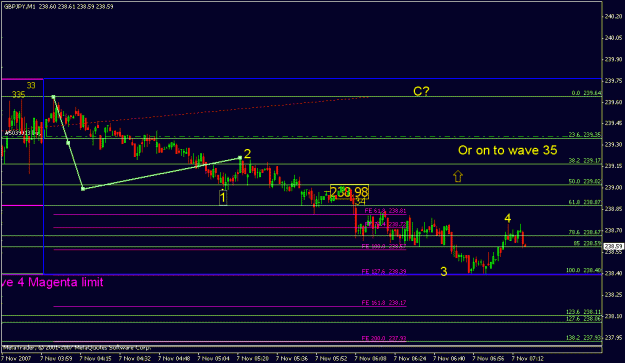The image size is (625, 363).
Task: Click the '138.2 237.93' Fibonacci level label
Action: [584, 337]
